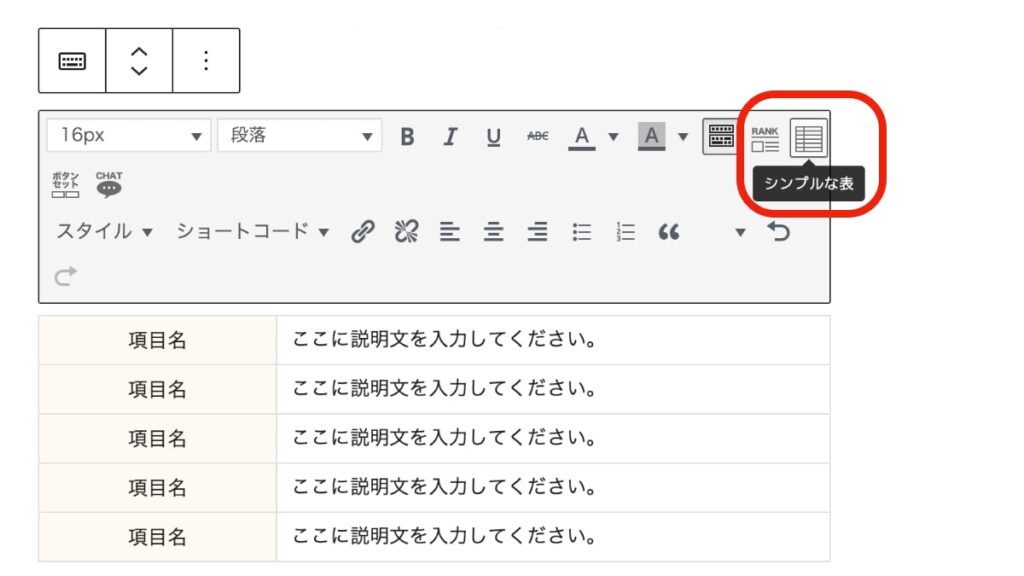Toggle the toolbar toggle keyboard icon
The width and height of the screenshot is (1024, 576).
coord(721,136)
